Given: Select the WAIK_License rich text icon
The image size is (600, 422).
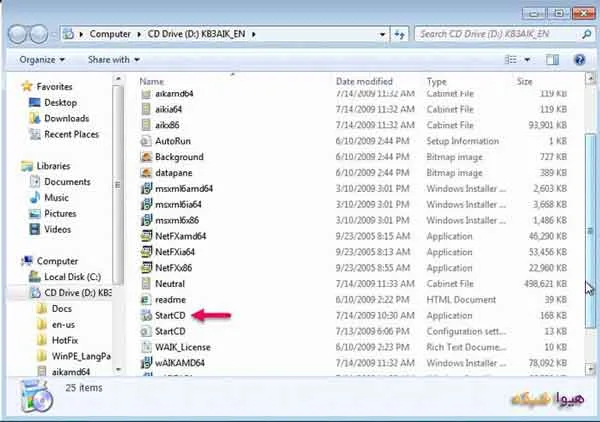Looking at the screenshot, I should (x=146, y=347).
